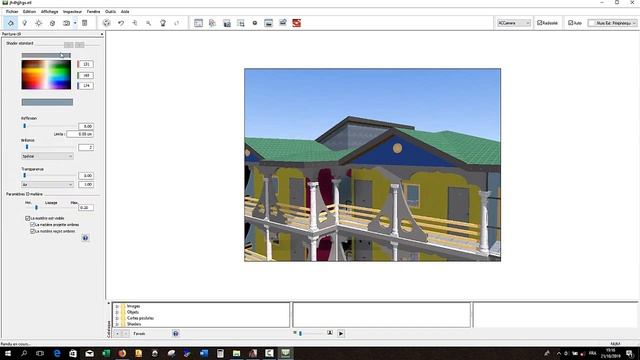The height and width of the screenshot is (360, 640).
Task: Click the blue channel value field
Action: pos(86,86)
